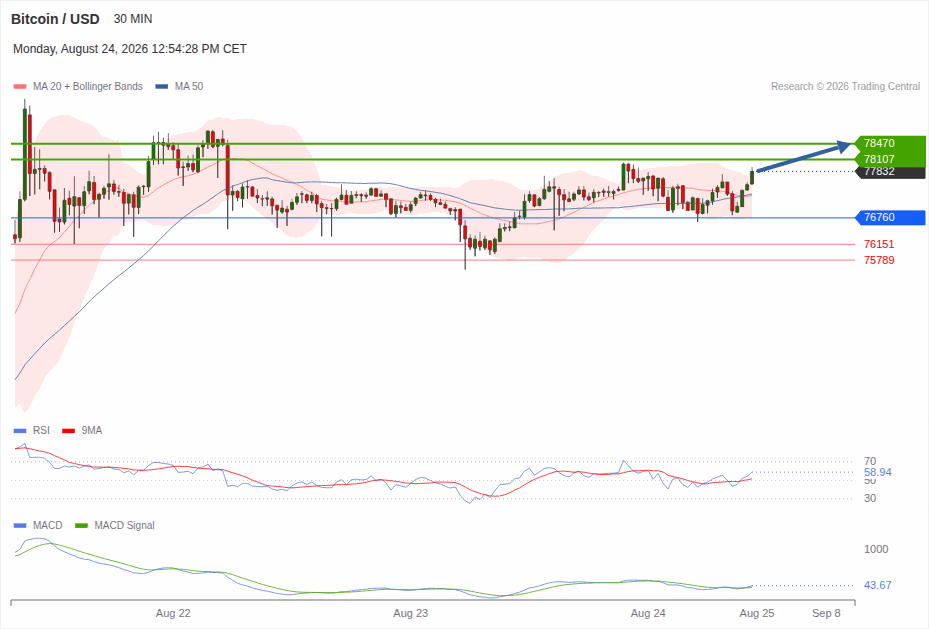Click the RSI 30 level label

870,498
